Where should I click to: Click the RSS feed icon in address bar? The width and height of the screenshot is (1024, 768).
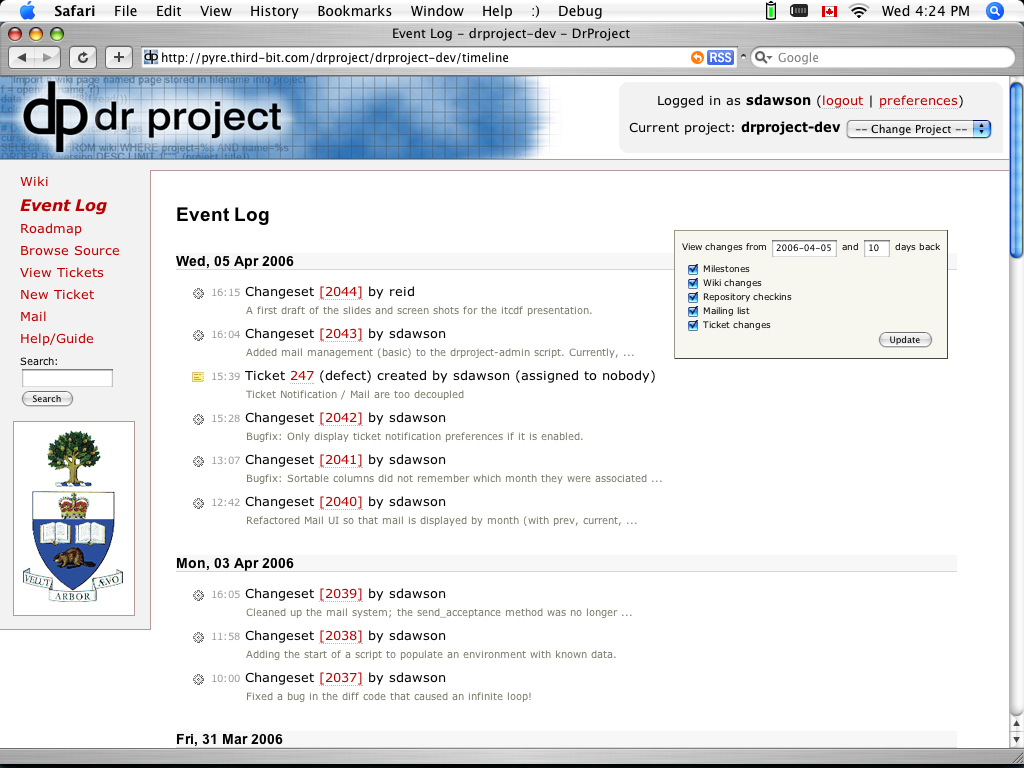click(720, 58)
